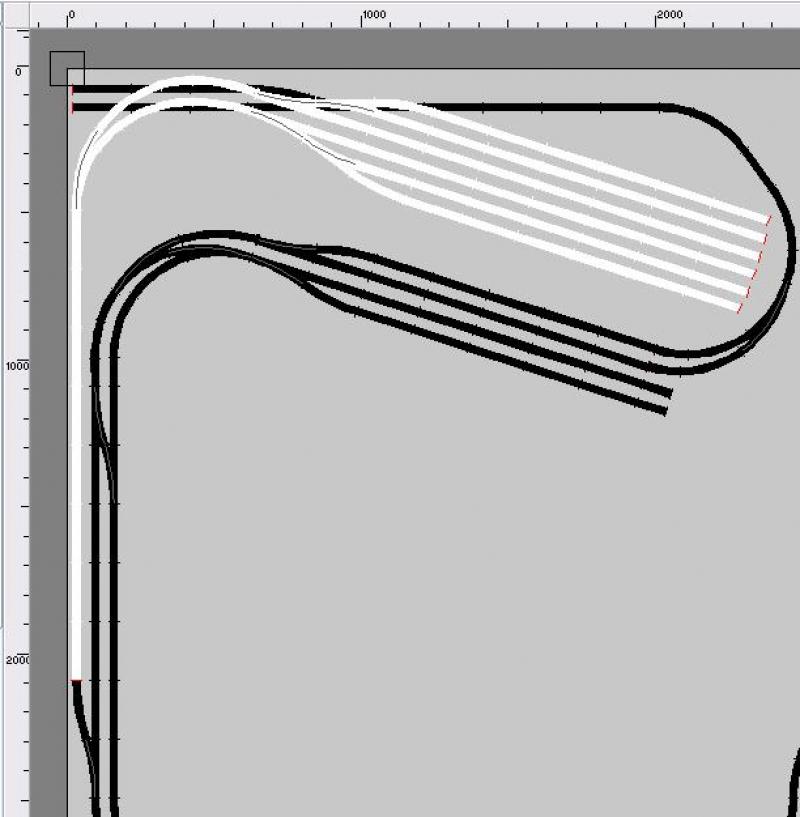Click the 2000 label on the horizontal ruler
The image size is (800, 817).
670,15
